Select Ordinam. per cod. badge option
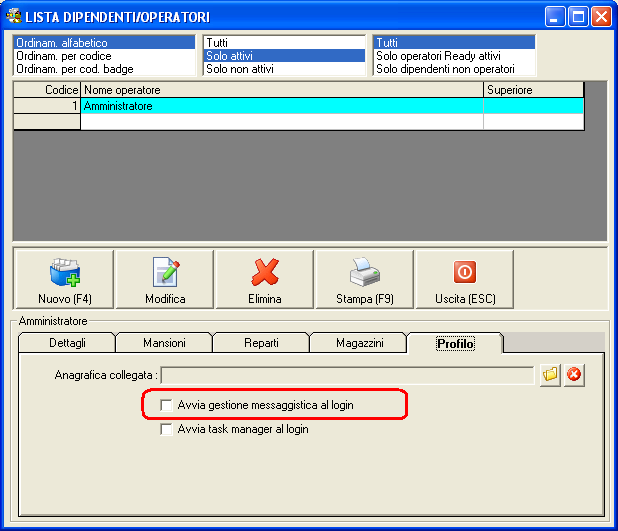The width and height of the screenshot is (618, 531). click(x=104, y=69)
